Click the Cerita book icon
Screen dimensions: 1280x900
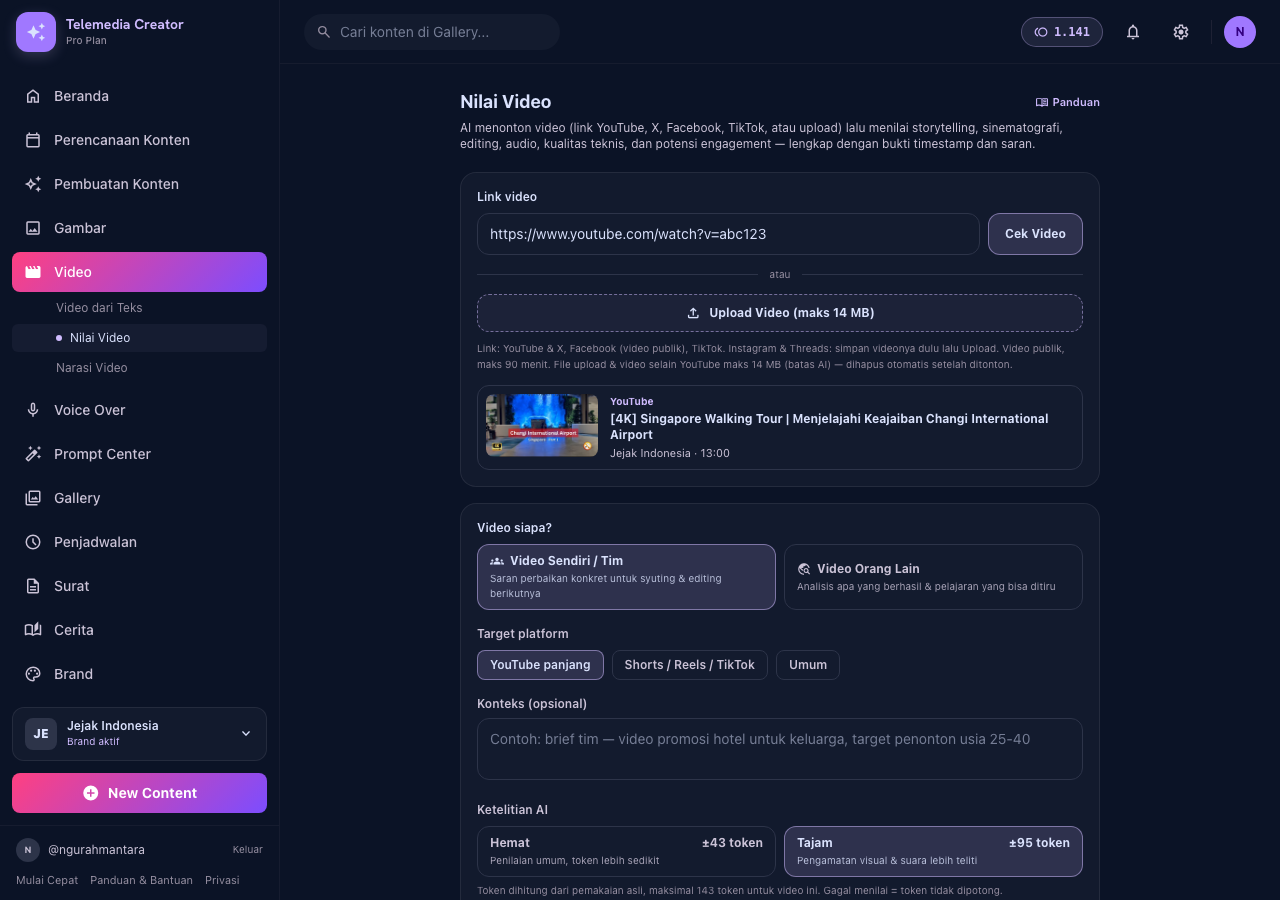33,630
